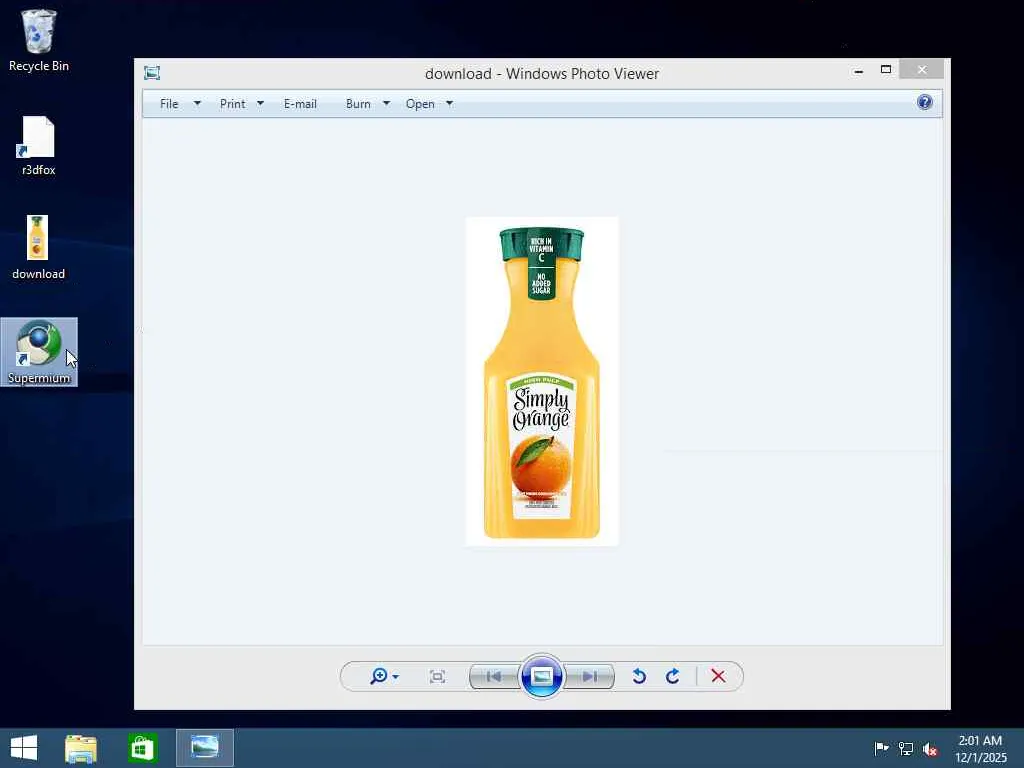
Task: Select the download image file on desktop
Action: point(39,248)
